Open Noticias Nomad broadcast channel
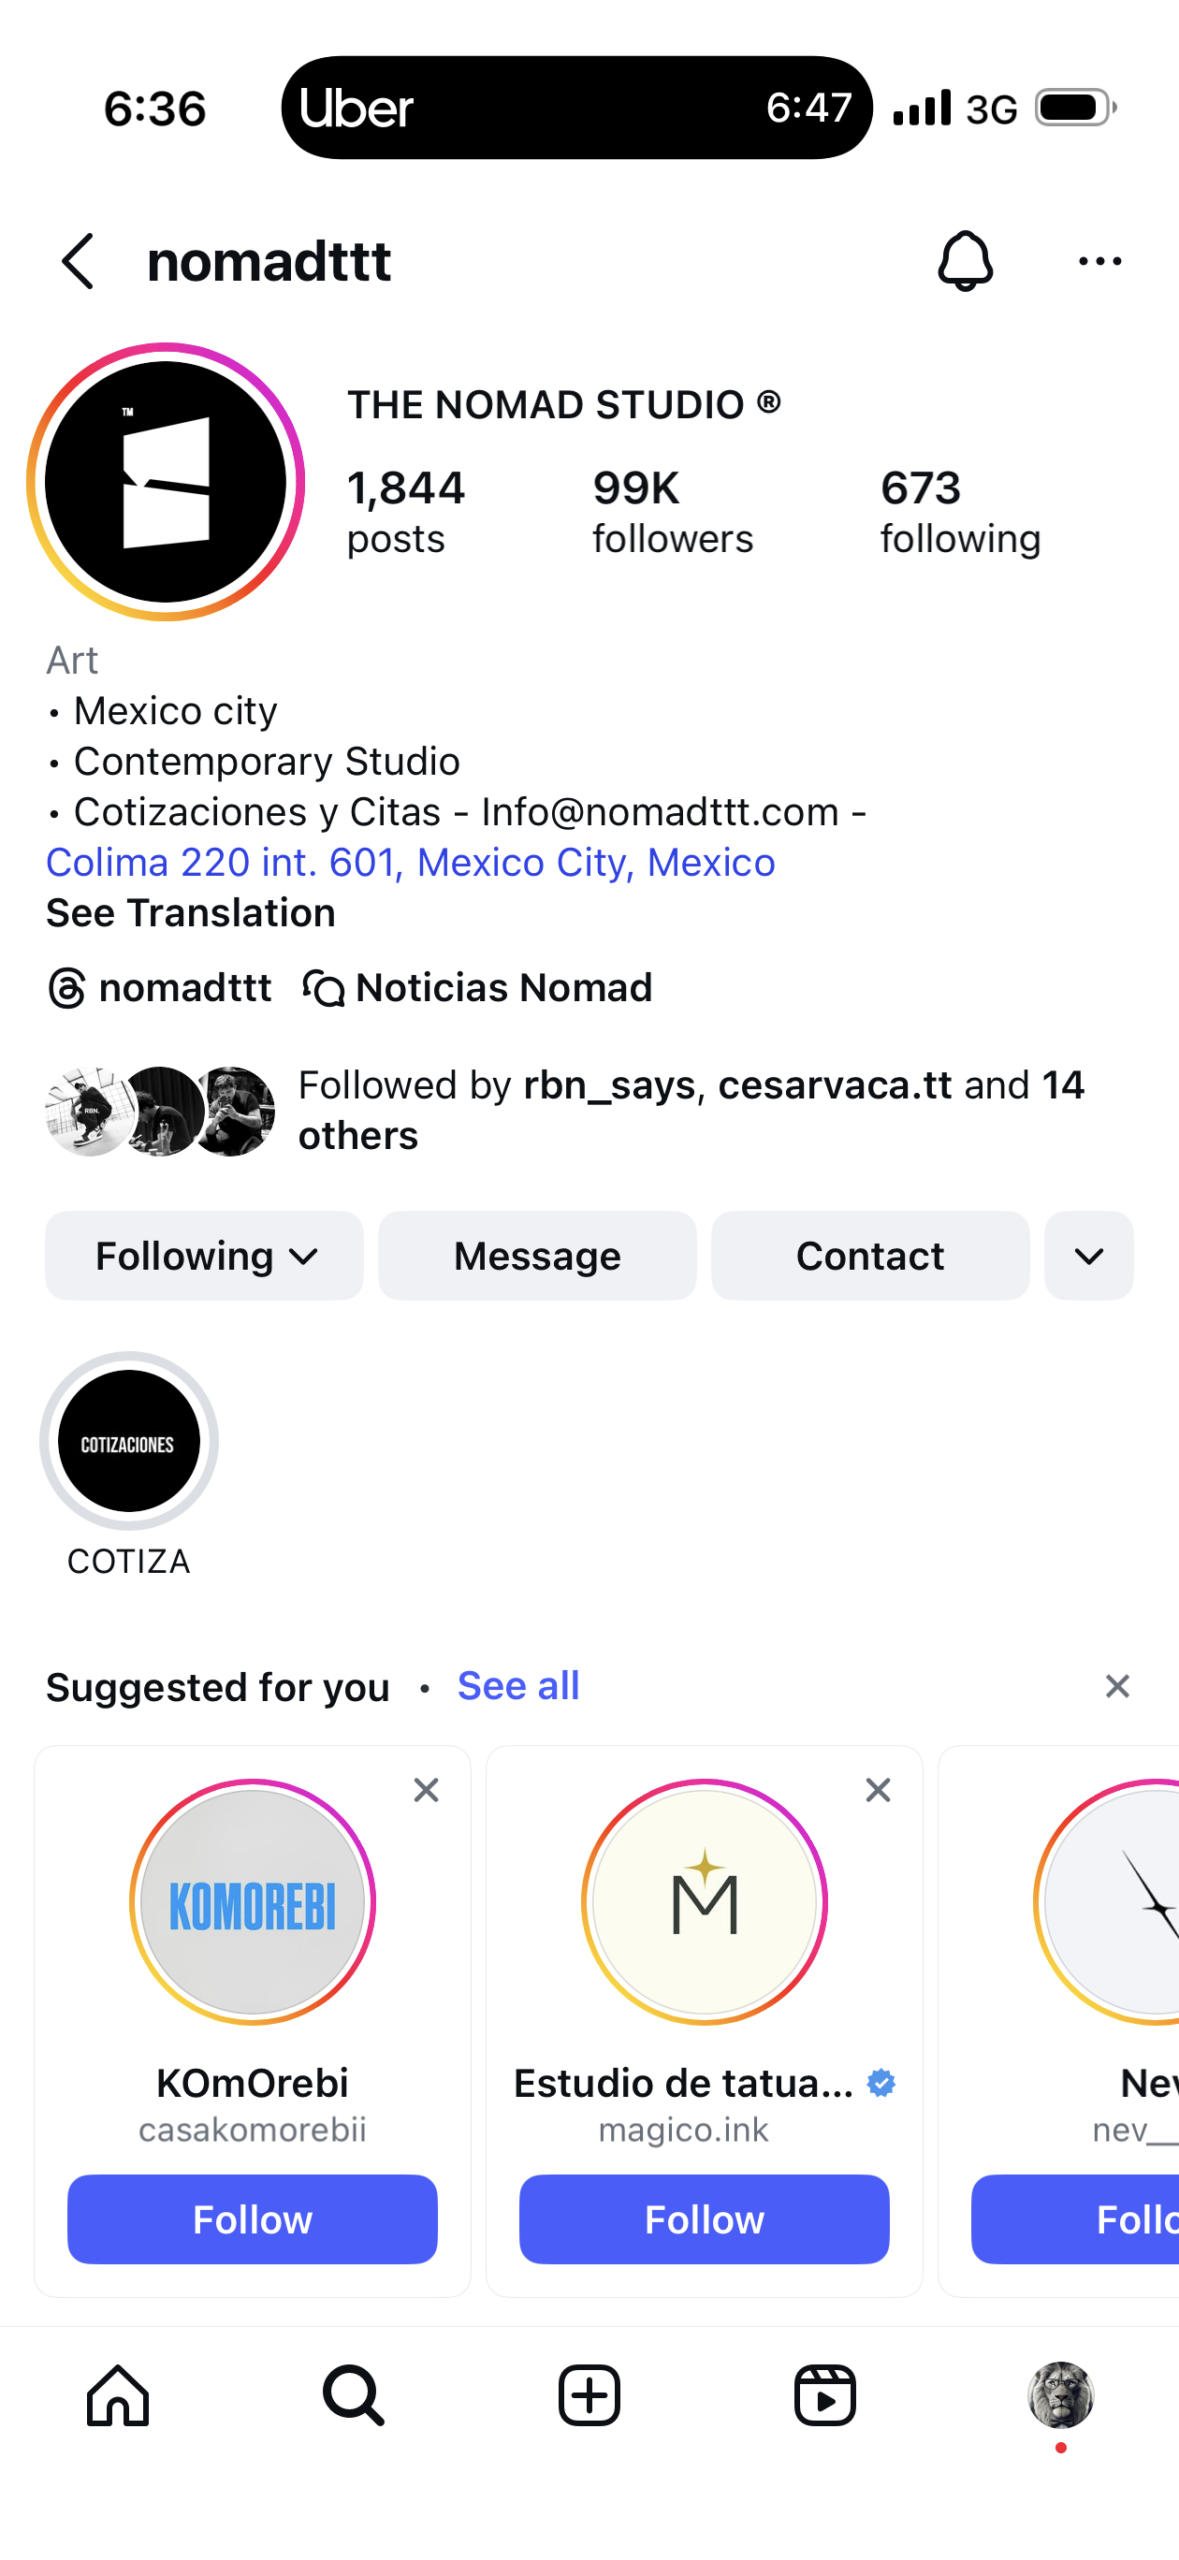Viewport: 1179px width, 2560px height. [x=478, y=988]
